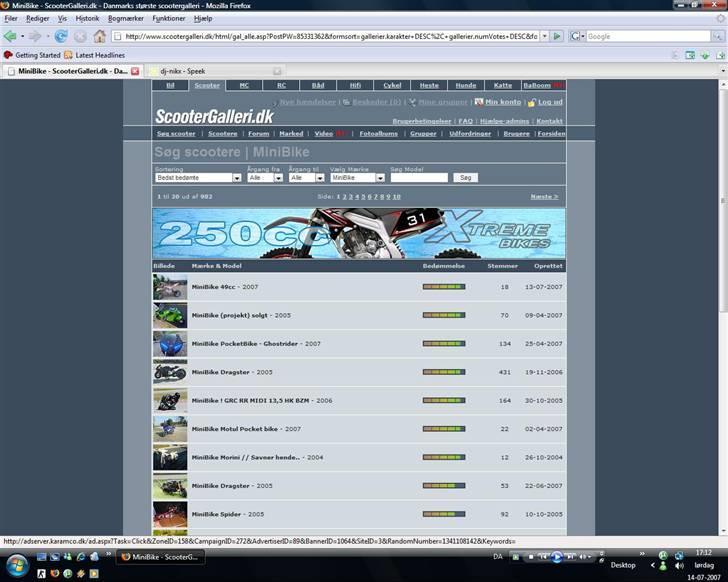Viewport: 728px width, 582px height.
Task: Open the MiniBike 49cc thumbnail
Action: pos(170,287)
